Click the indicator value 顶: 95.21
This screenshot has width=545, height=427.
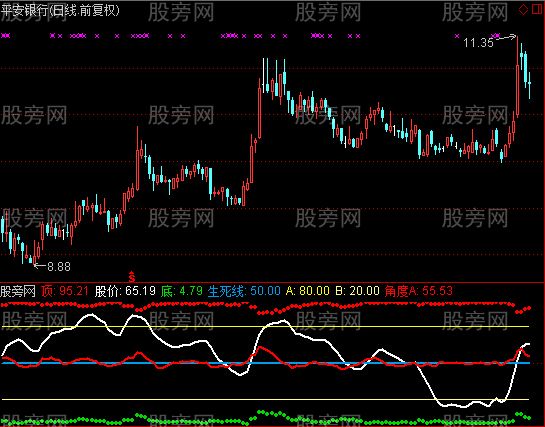(65, 291)
